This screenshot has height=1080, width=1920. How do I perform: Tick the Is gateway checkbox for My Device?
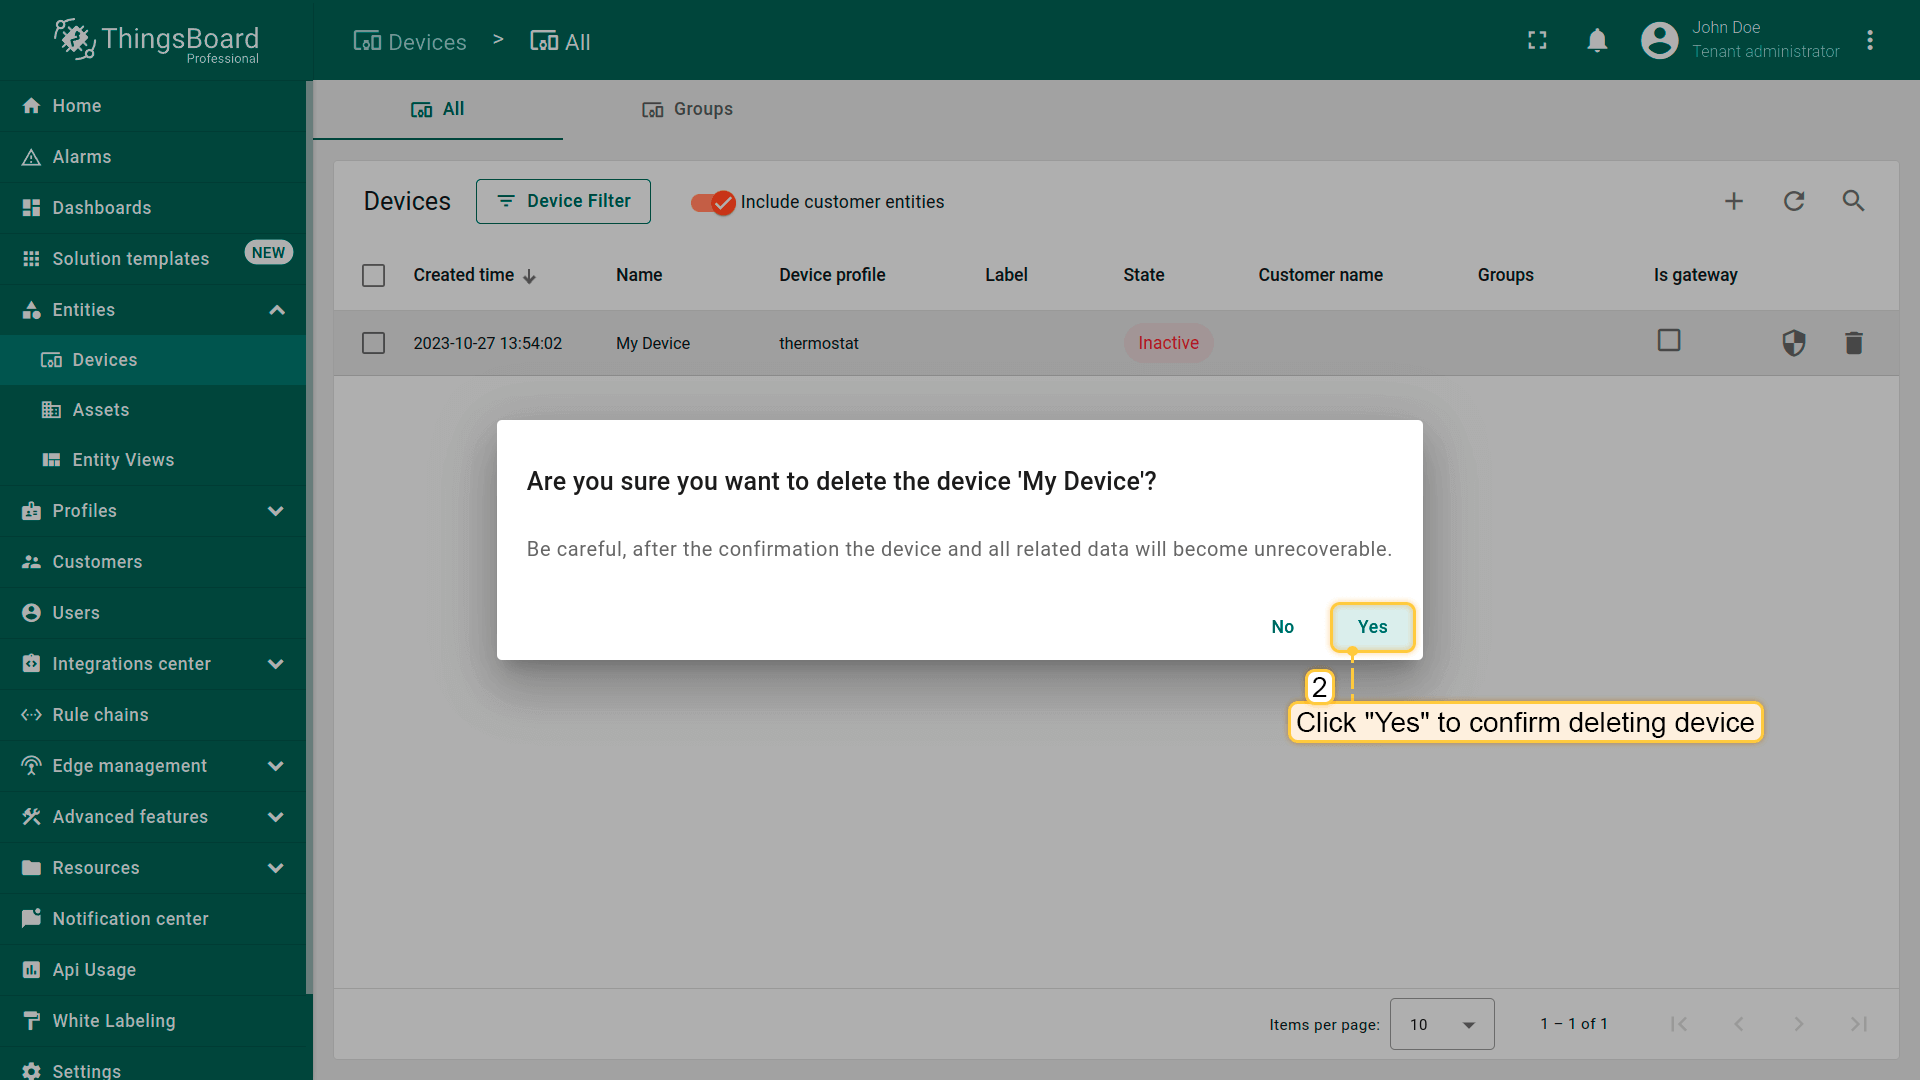point(1668,340)
